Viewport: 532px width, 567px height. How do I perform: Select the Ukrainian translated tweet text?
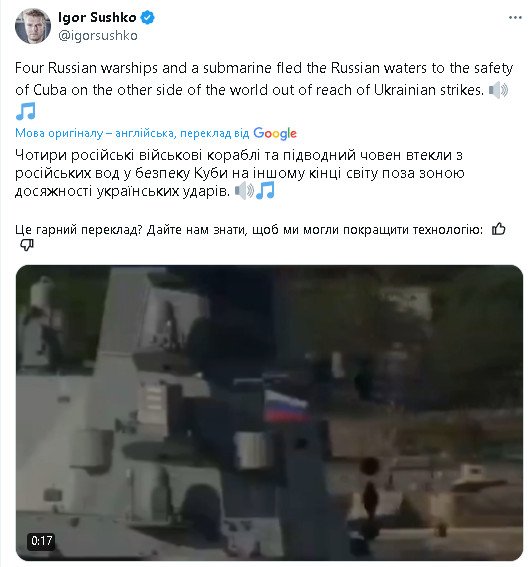(239, 173)
